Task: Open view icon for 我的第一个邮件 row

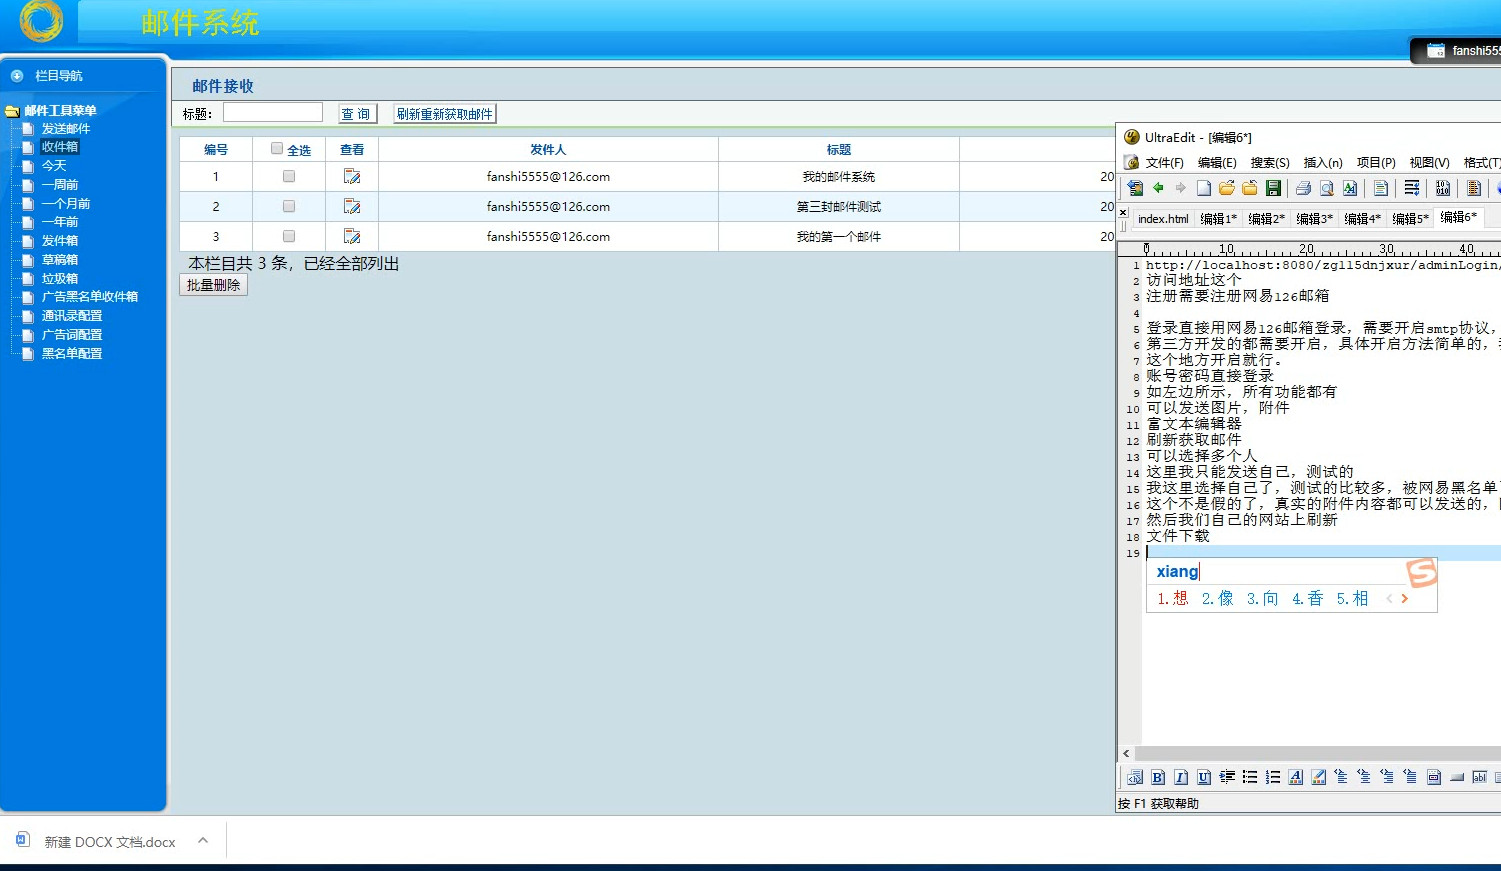Action: pos(352,236)
